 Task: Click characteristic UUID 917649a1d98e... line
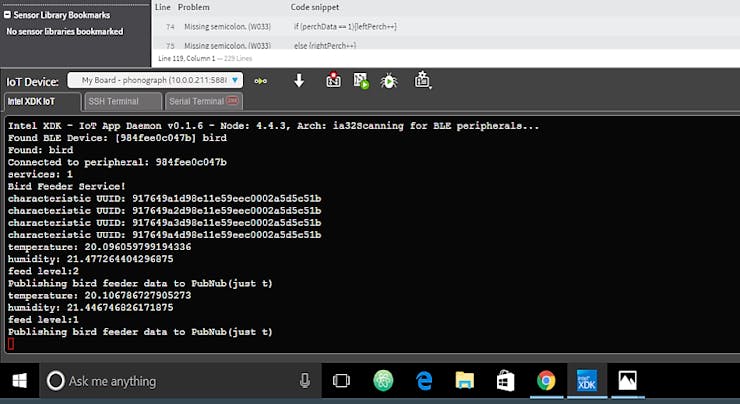(x=164, y=198)
